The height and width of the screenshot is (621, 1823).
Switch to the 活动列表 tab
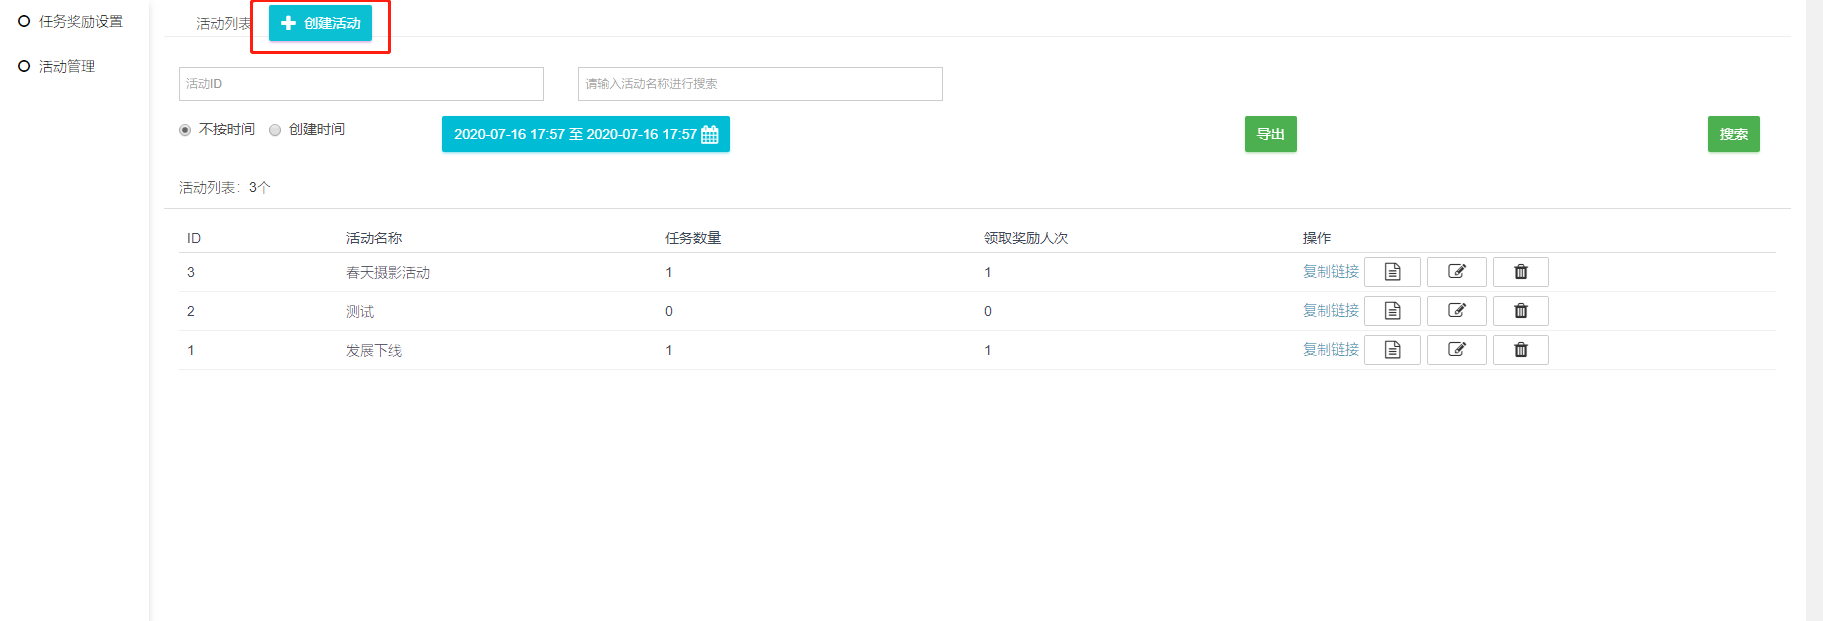(224, 23)
